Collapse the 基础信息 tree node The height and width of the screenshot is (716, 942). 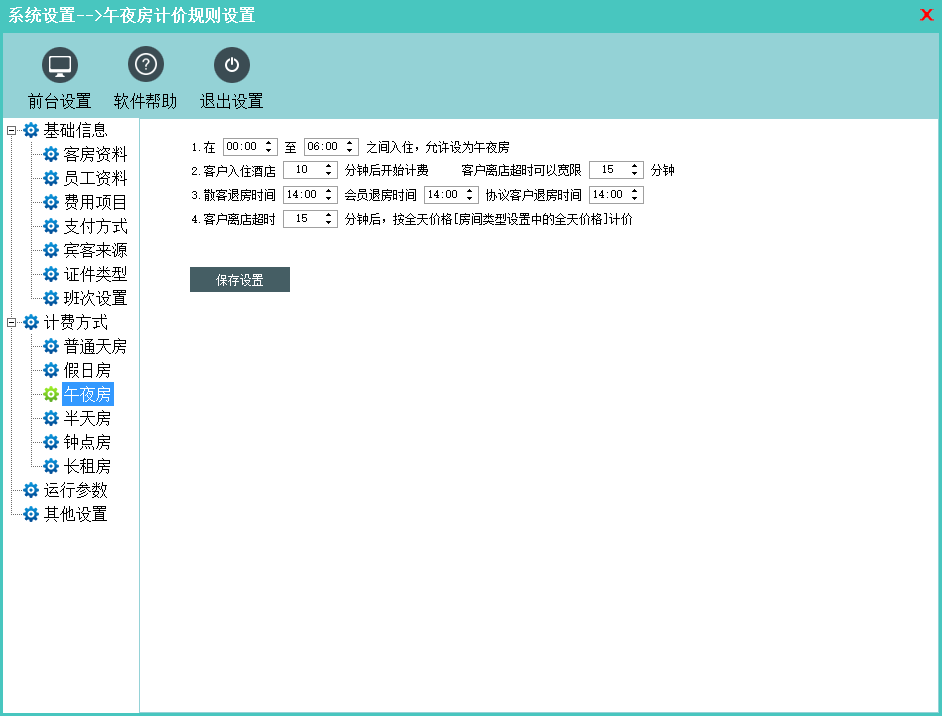click(12, 130)
